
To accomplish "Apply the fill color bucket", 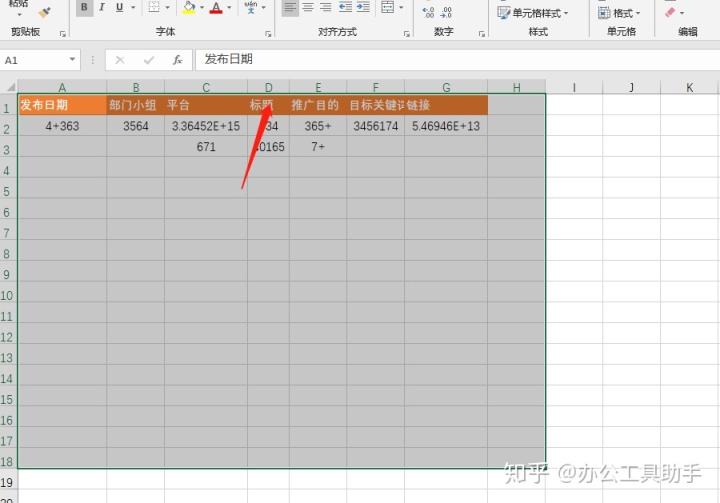I will pos(188,7).
